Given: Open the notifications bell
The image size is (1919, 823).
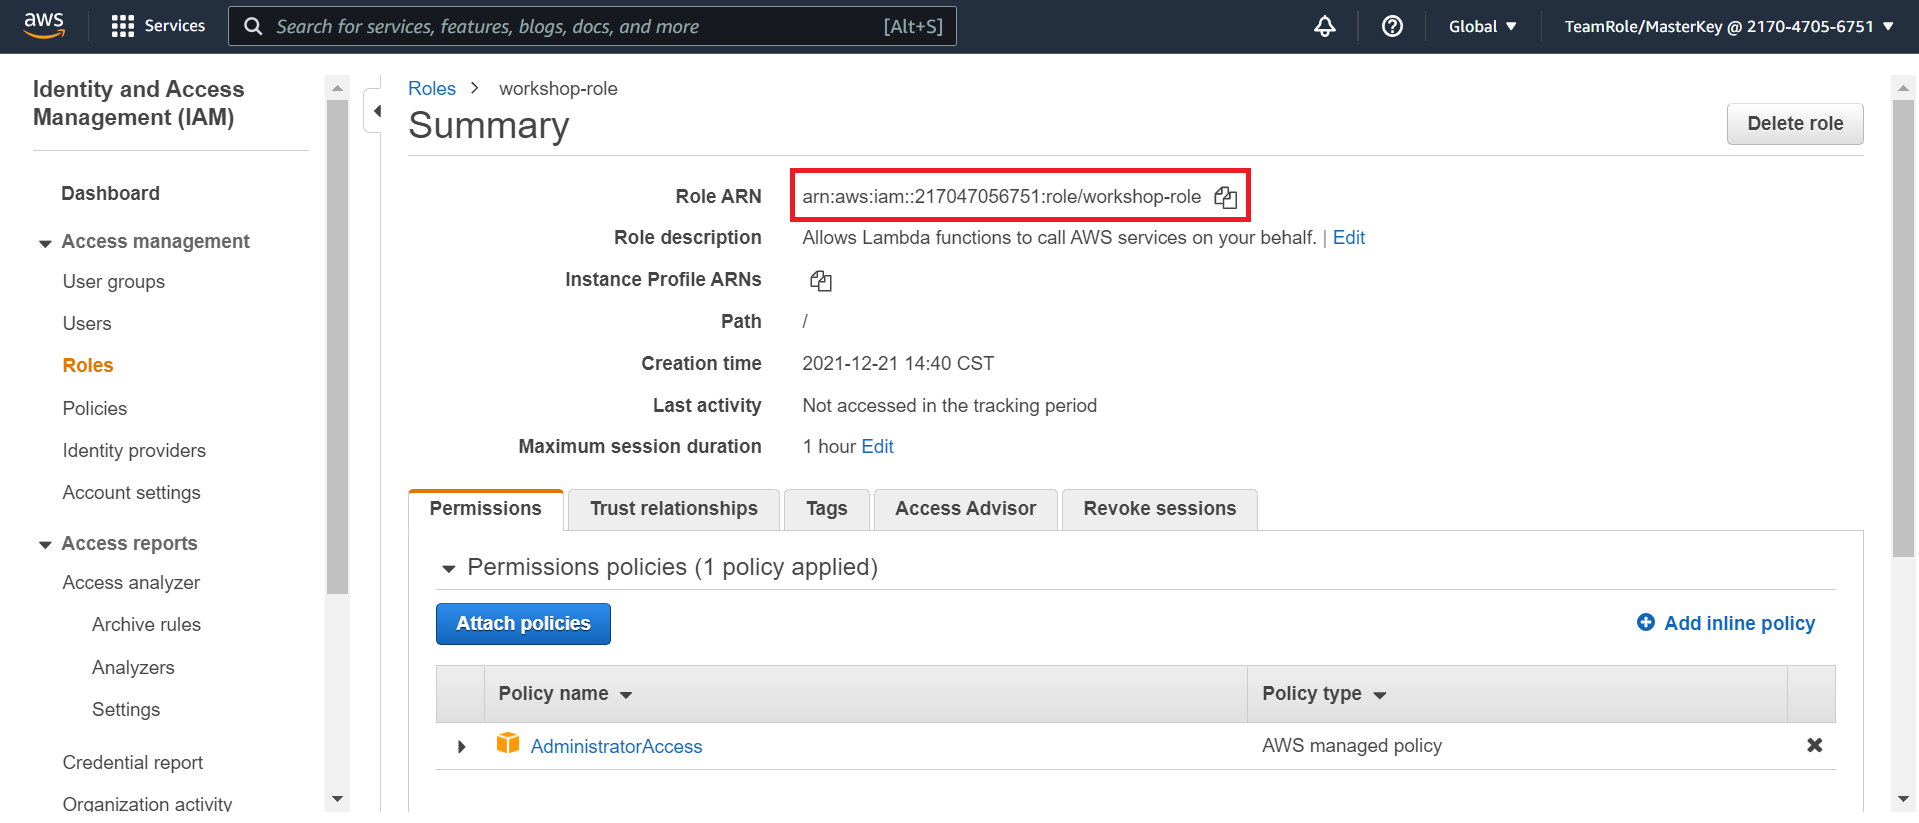Looking at the screenshot, I should (1325, 26).
